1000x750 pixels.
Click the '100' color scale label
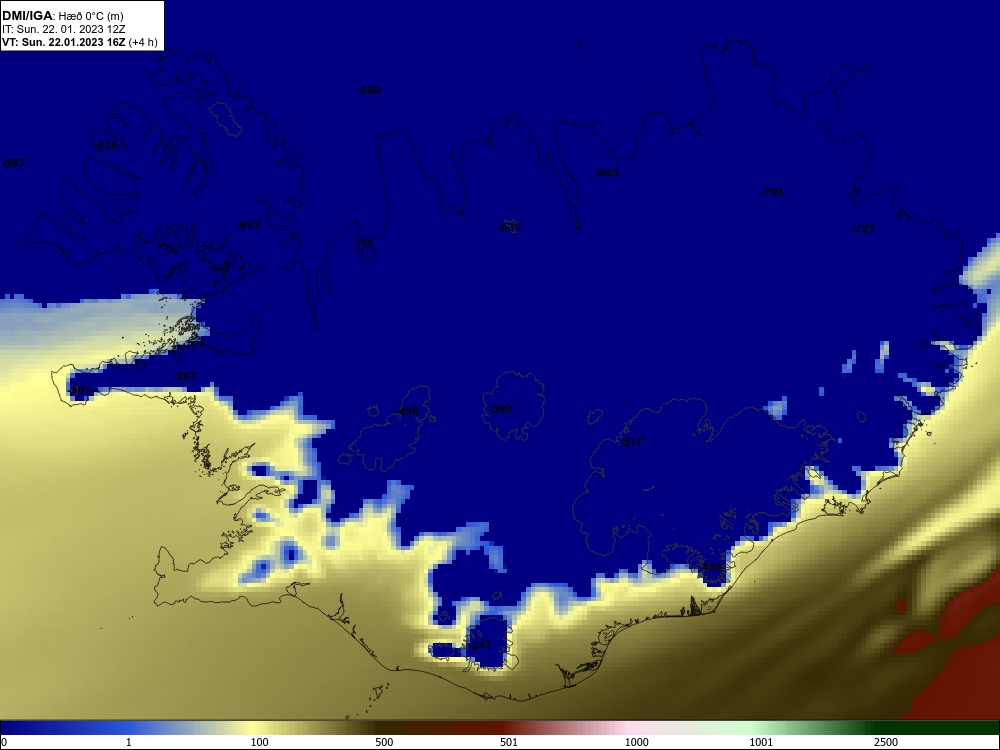tap(260, 742)
